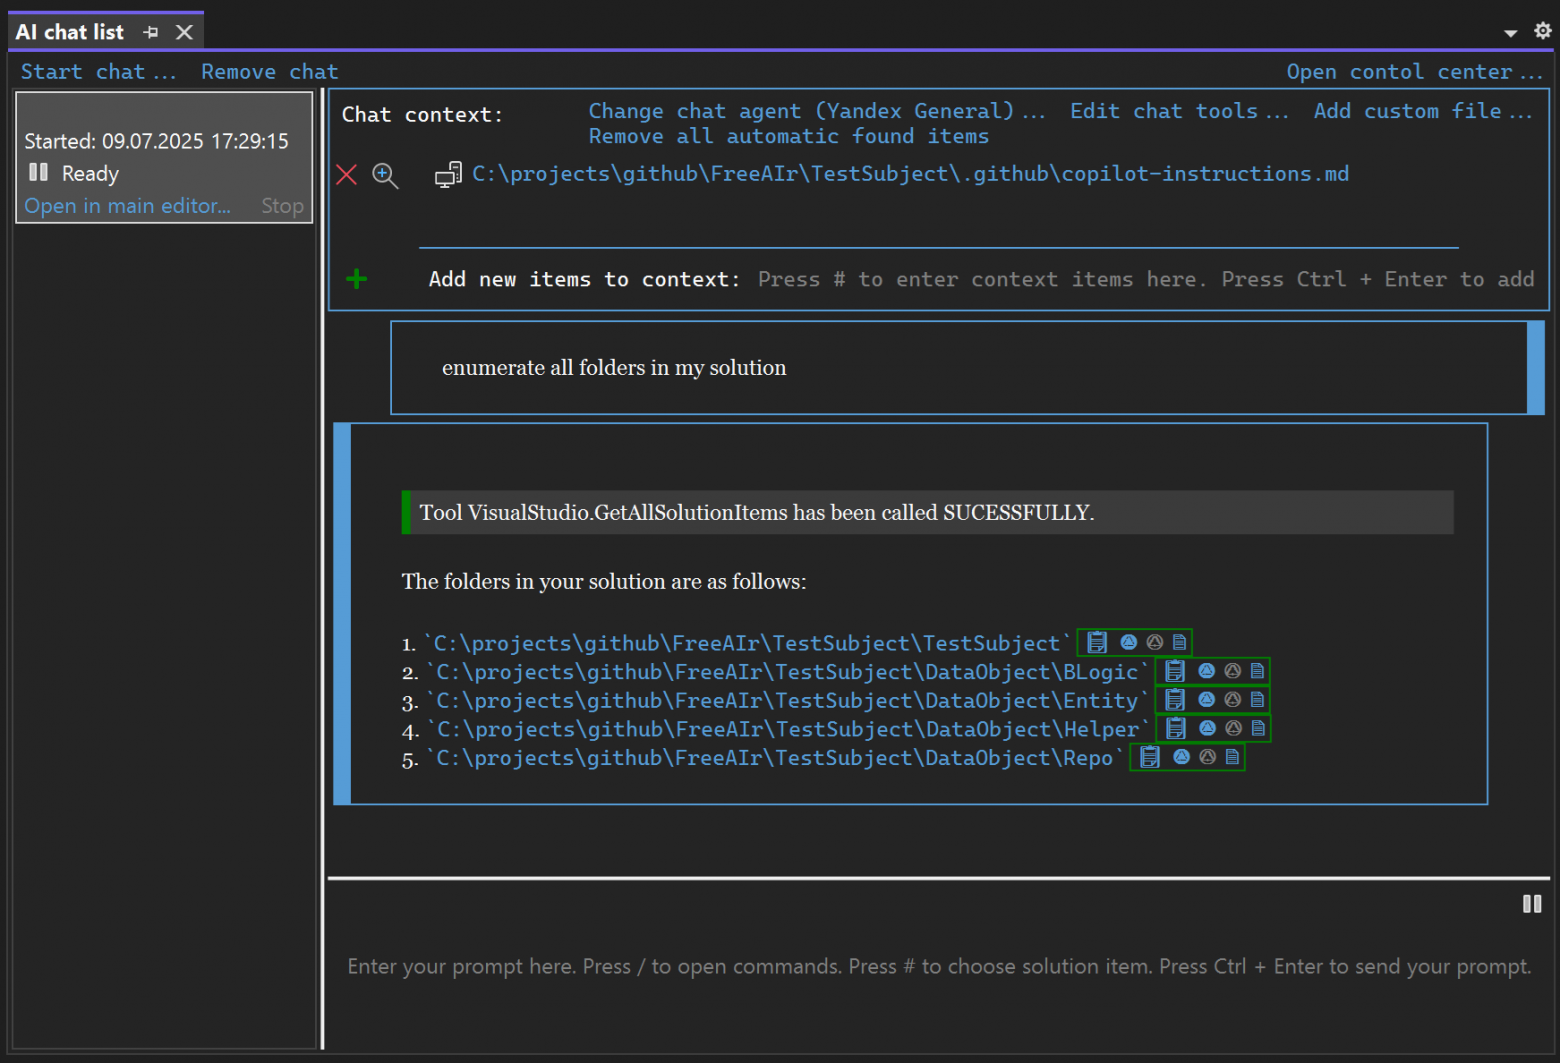Click Open in main editor link
The width and height of the screenshot is (1560, 1063).
127,206
